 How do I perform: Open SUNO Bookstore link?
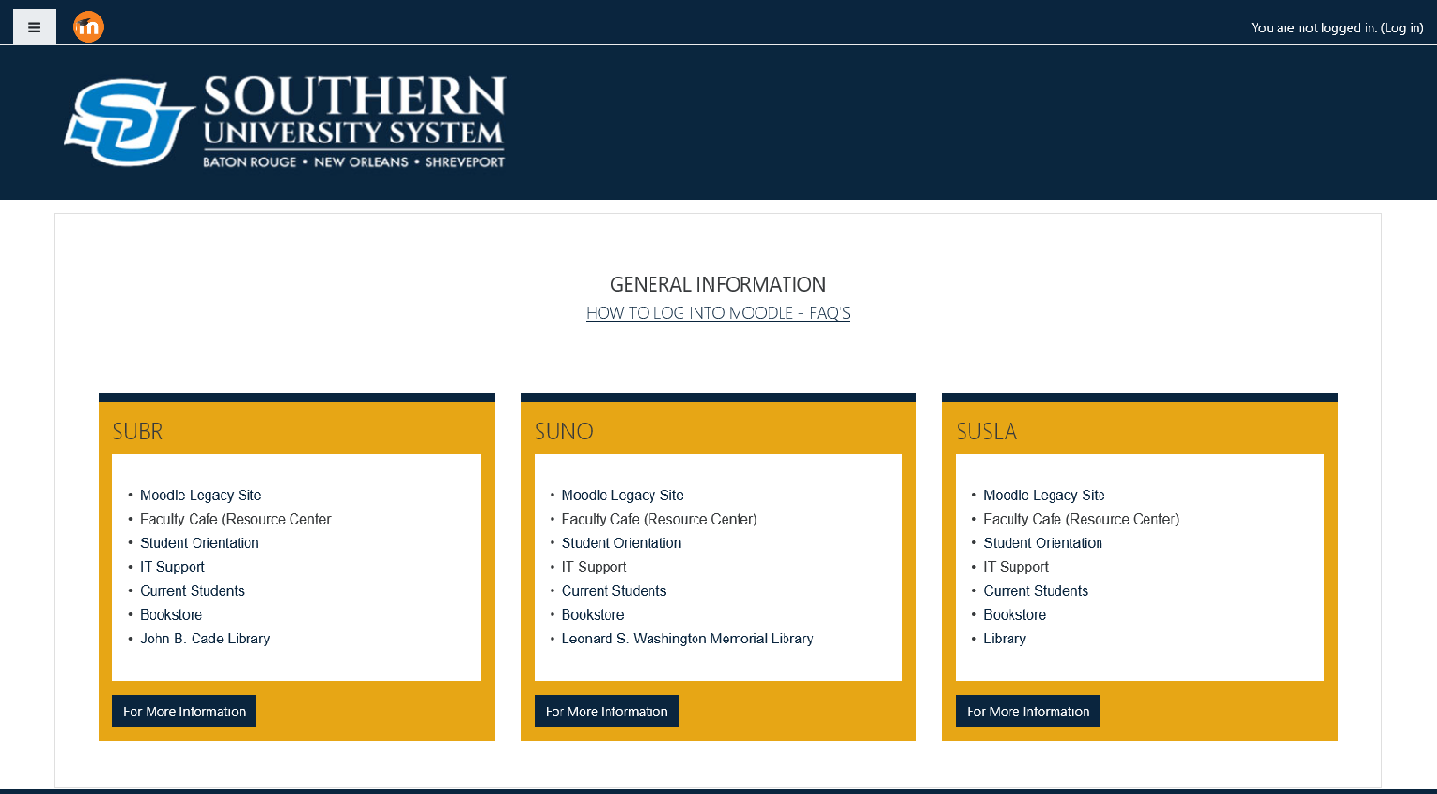coord(593,615)
